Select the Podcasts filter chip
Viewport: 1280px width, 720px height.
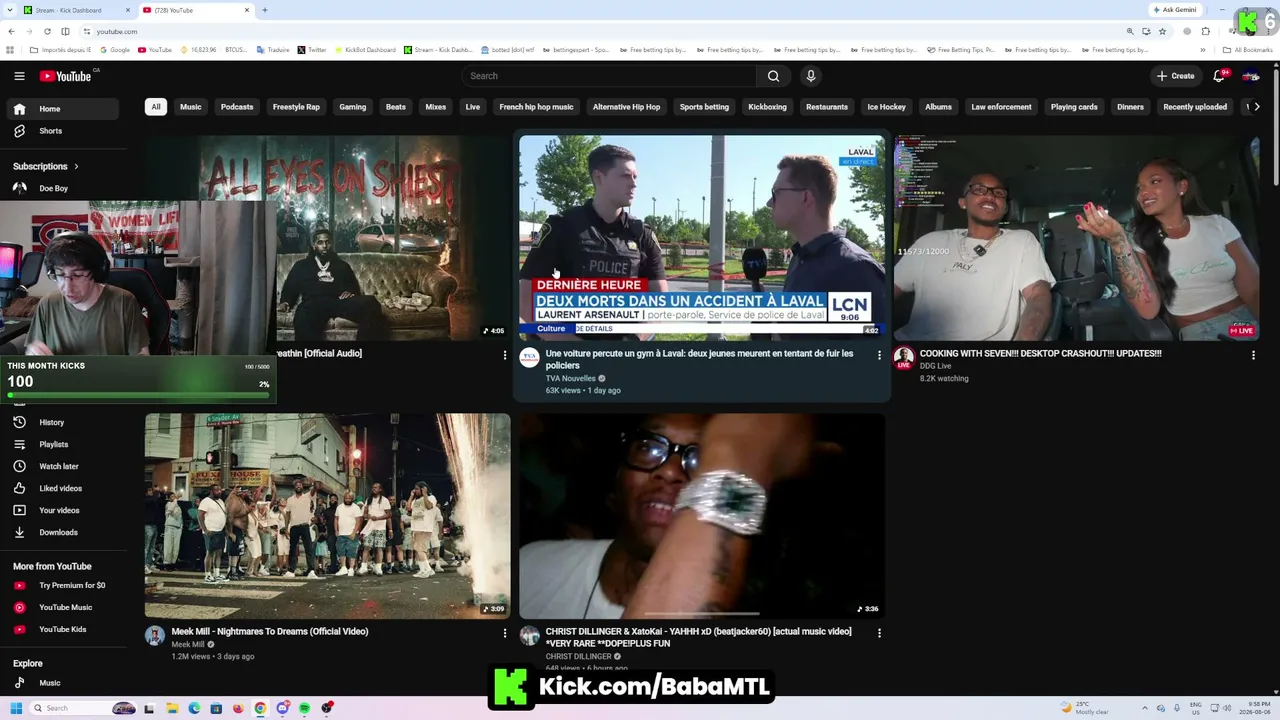pyautogui.click(x=237, y=107)
